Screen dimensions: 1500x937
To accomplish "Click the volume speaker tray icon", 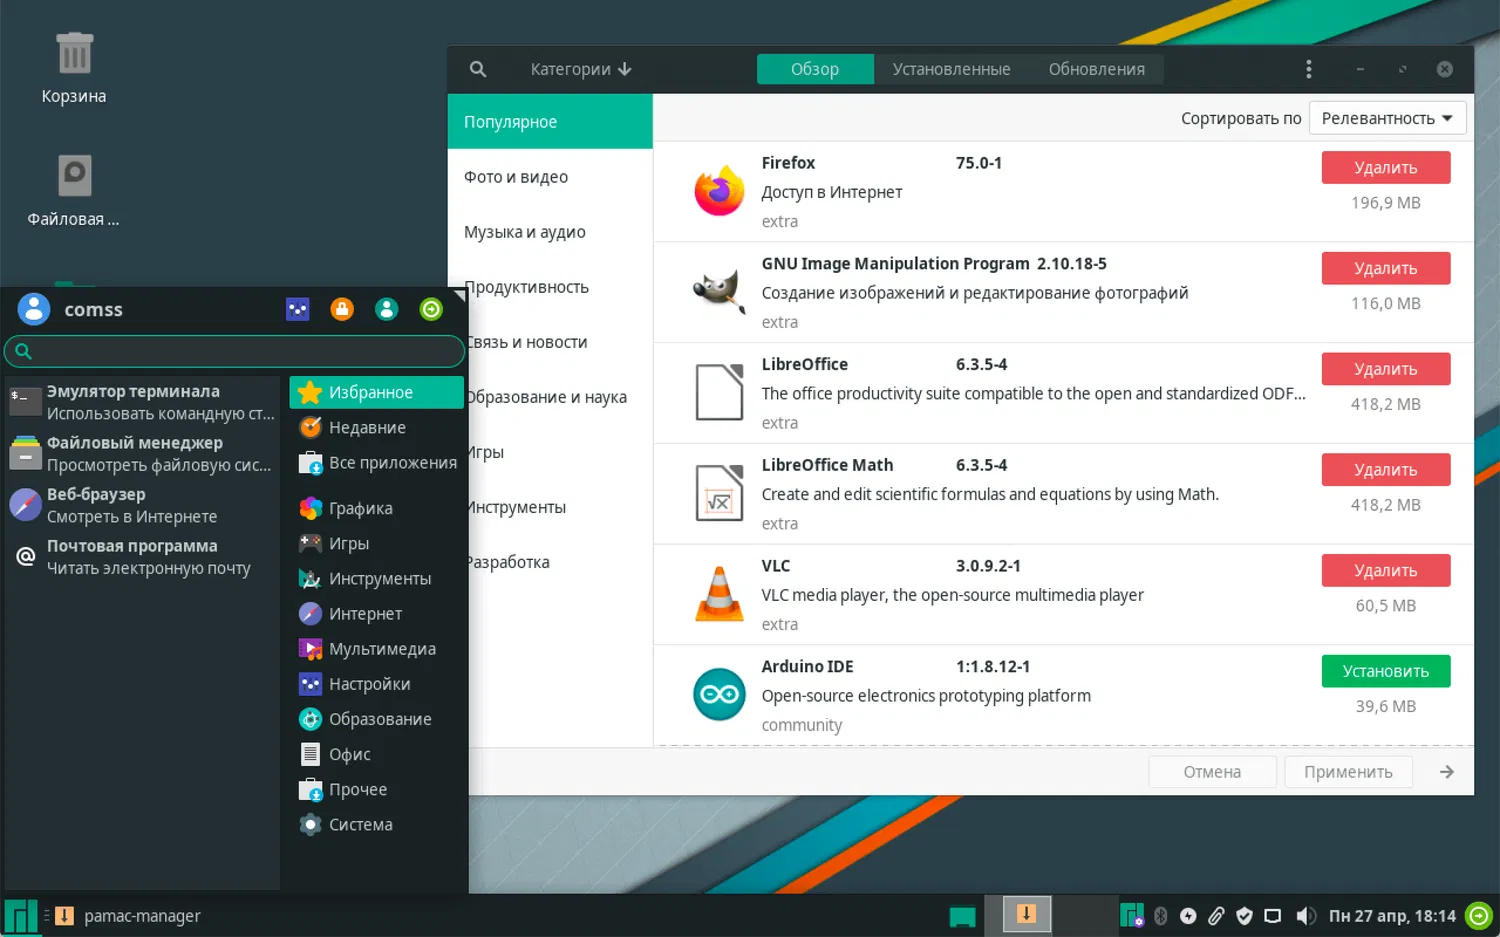I will coord(1305,916).
